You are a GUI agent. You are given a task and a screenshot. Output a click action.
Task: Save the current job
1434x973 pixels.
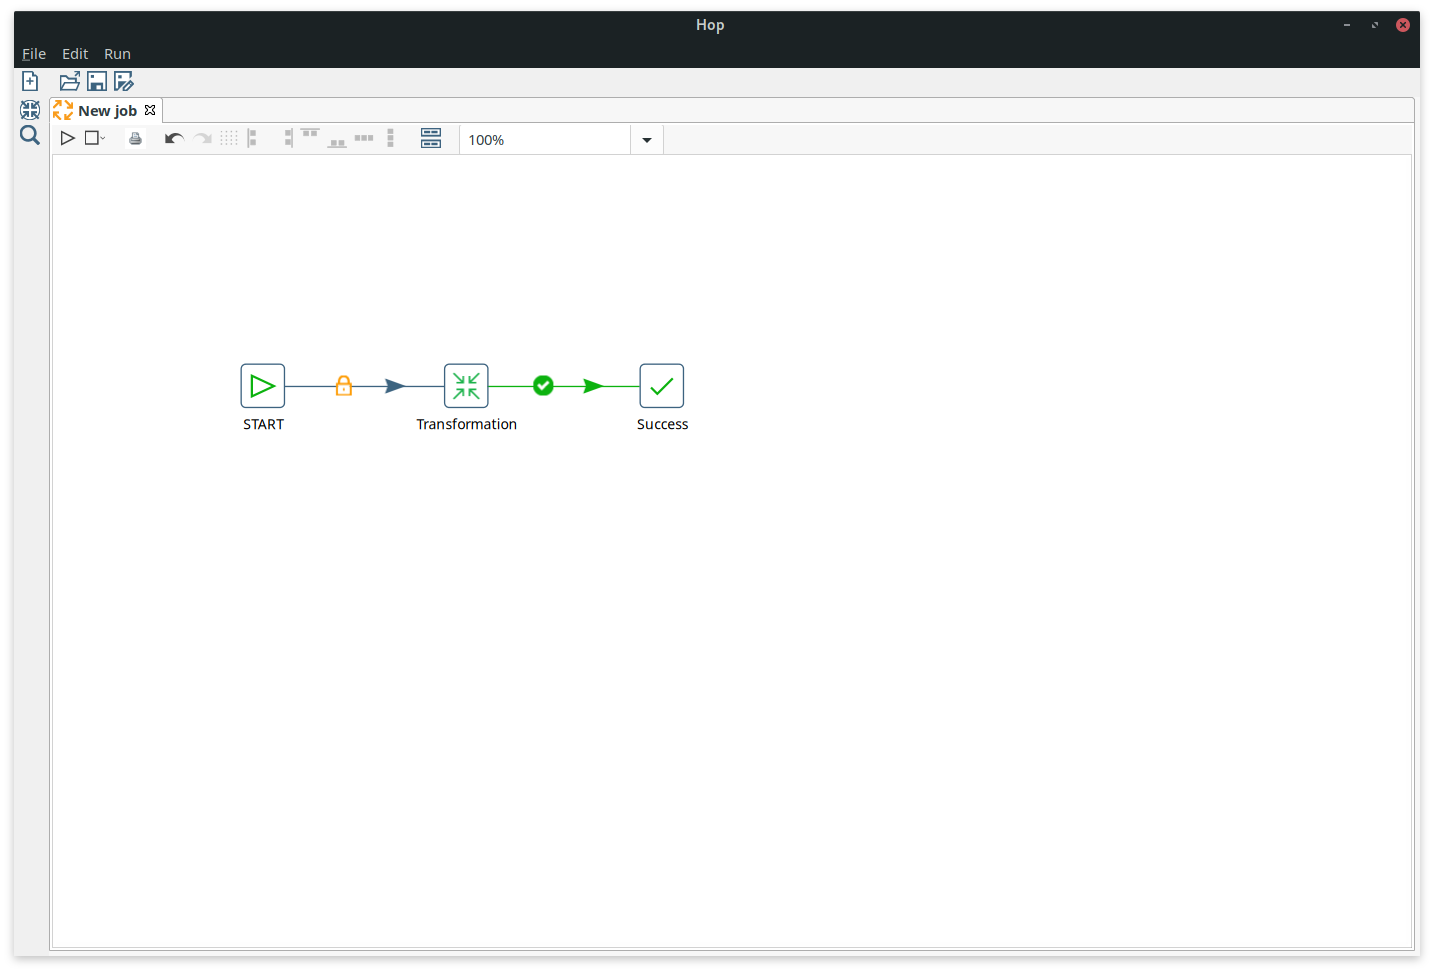click(x=96, y=80)
